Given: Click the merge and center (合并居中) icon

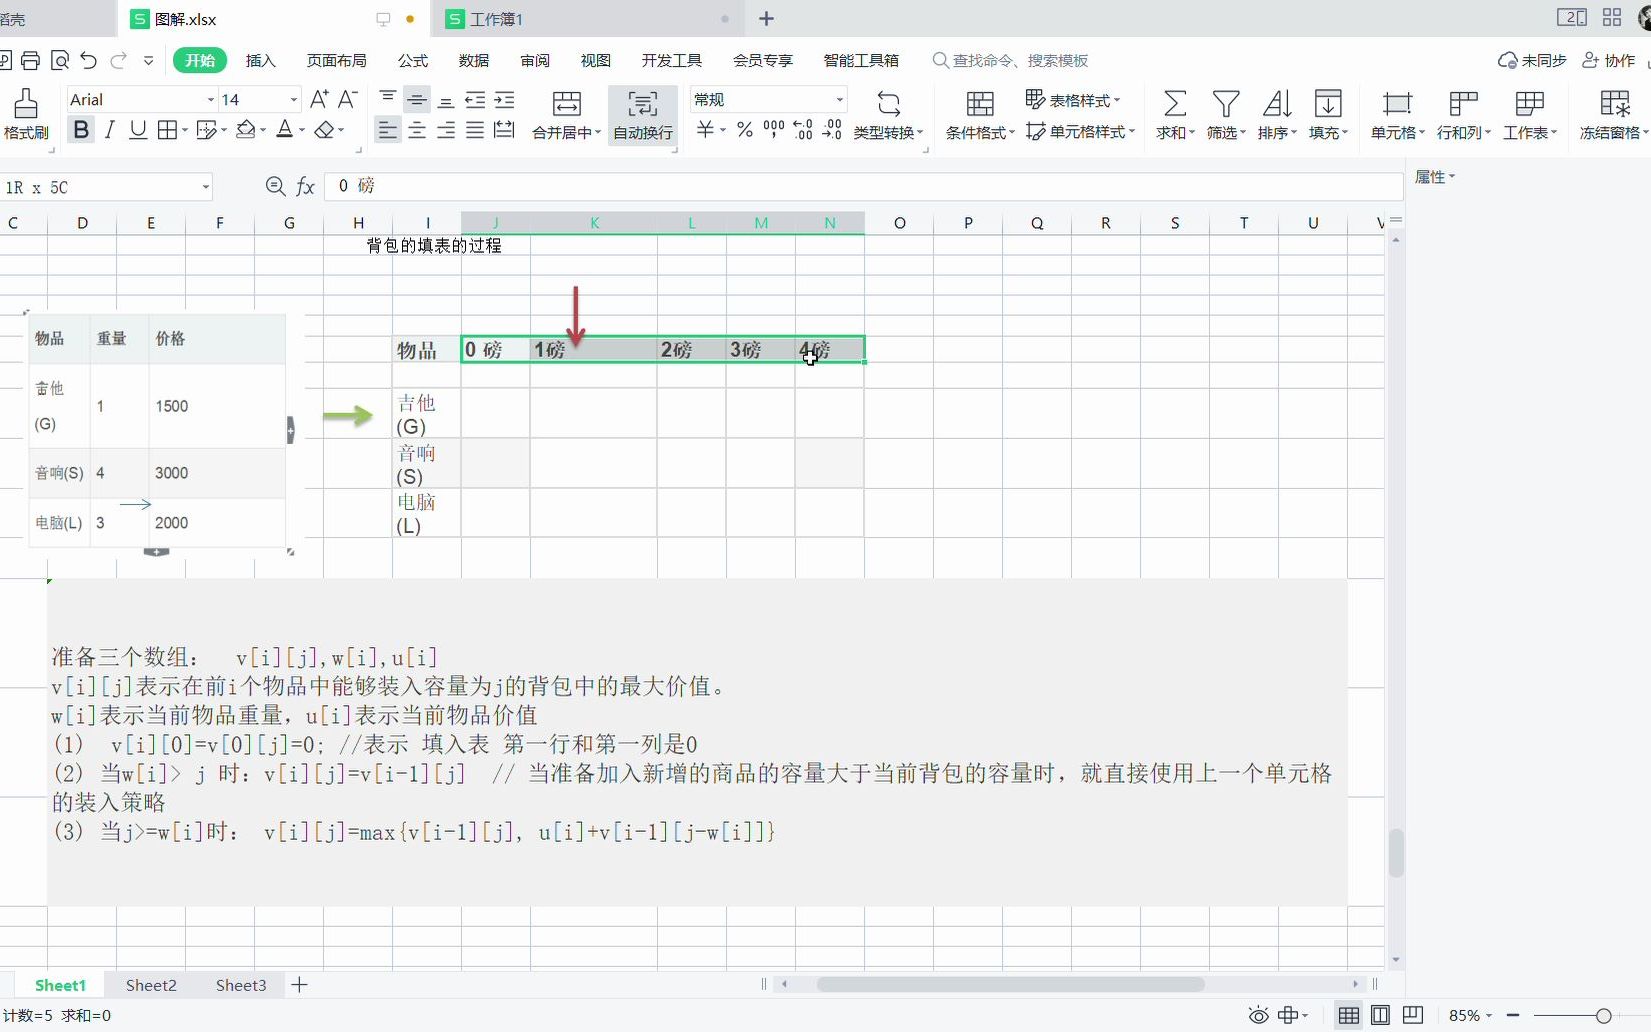Looking at the screenshot, I should click(566, 113).
